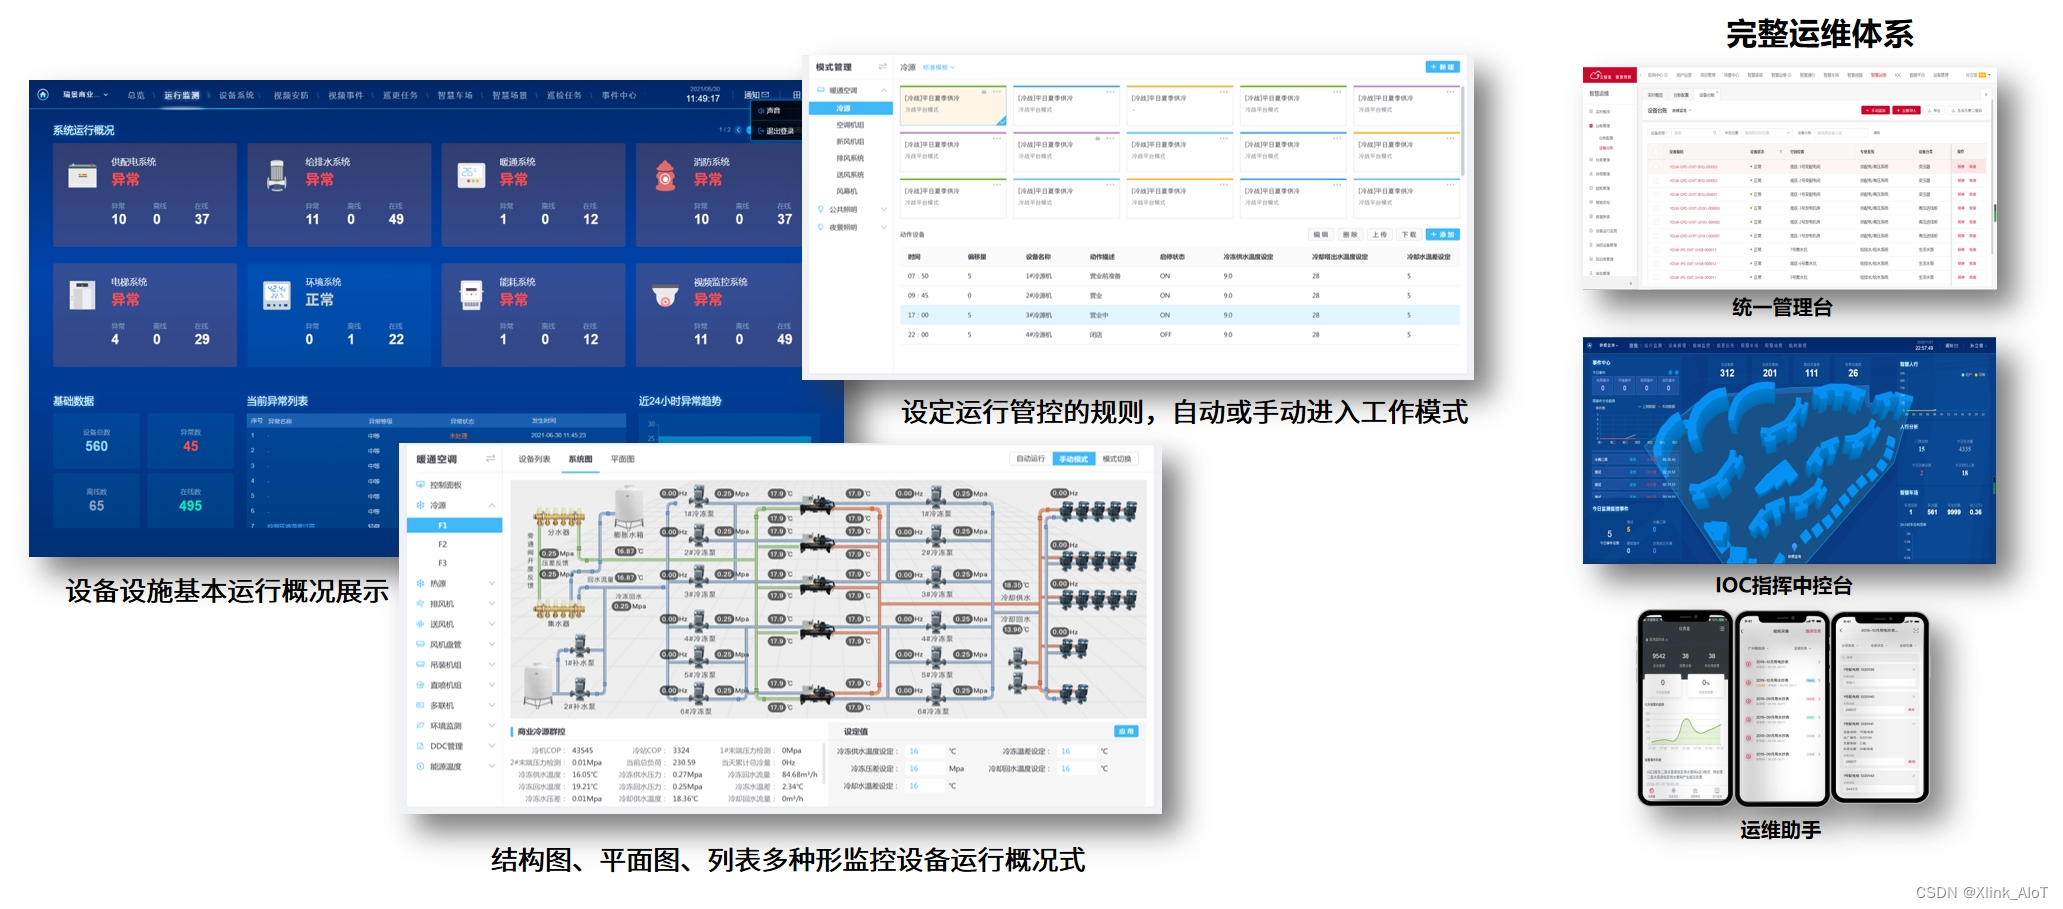
Task: Enable 自动运行 mode
Action: point(1030,456)
